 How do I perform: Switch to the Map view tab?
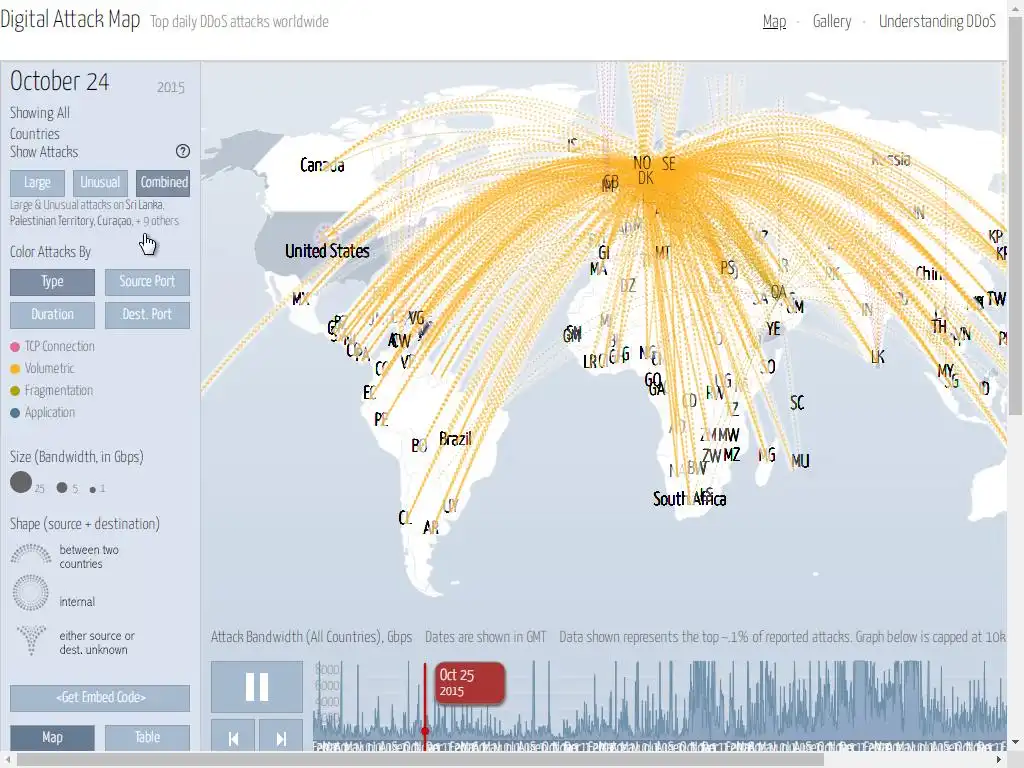coord(52,738)
